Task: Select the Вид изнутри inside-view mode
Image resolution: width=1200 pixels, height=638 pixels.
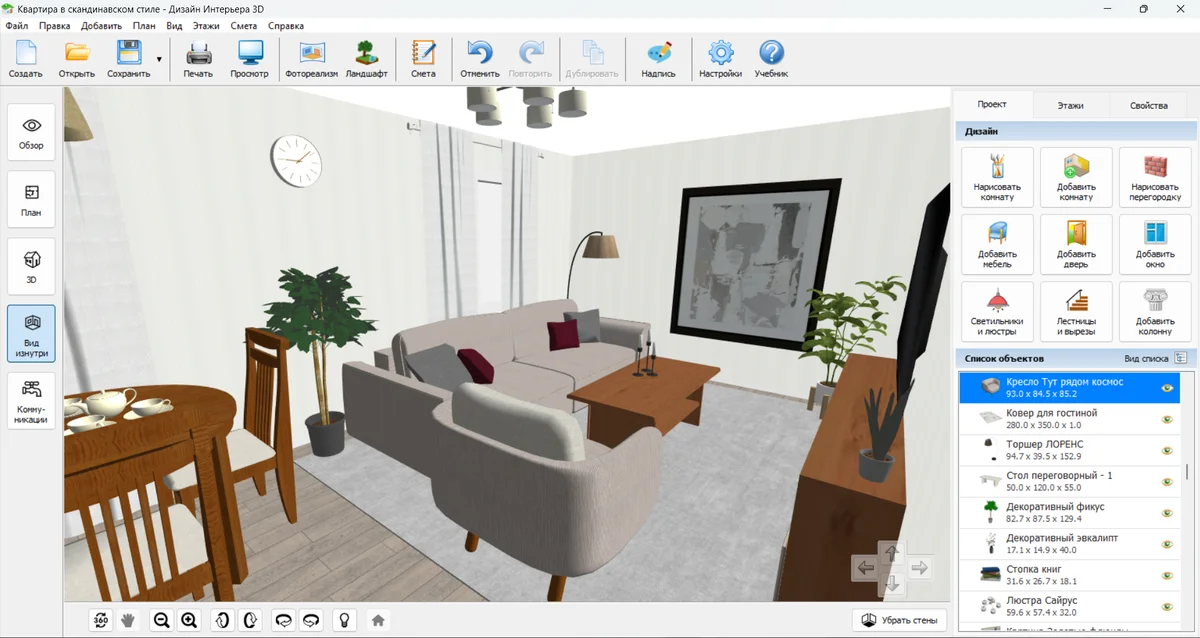Action: (31, 334)
